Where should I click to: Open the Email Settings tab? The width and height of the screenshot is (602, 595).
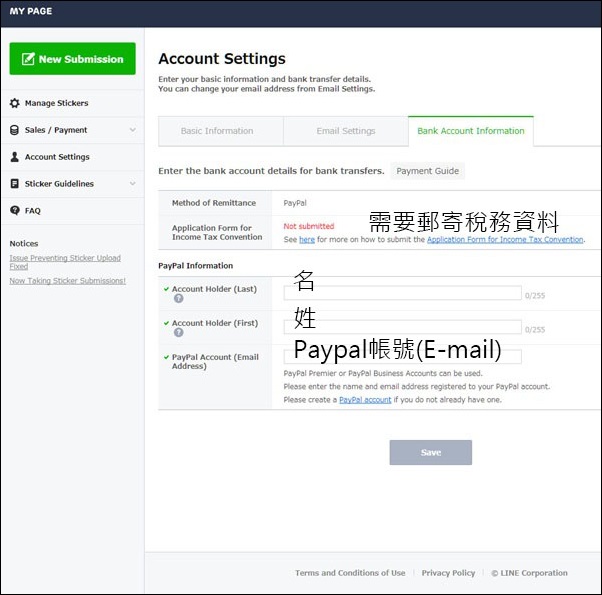[345, 131]
